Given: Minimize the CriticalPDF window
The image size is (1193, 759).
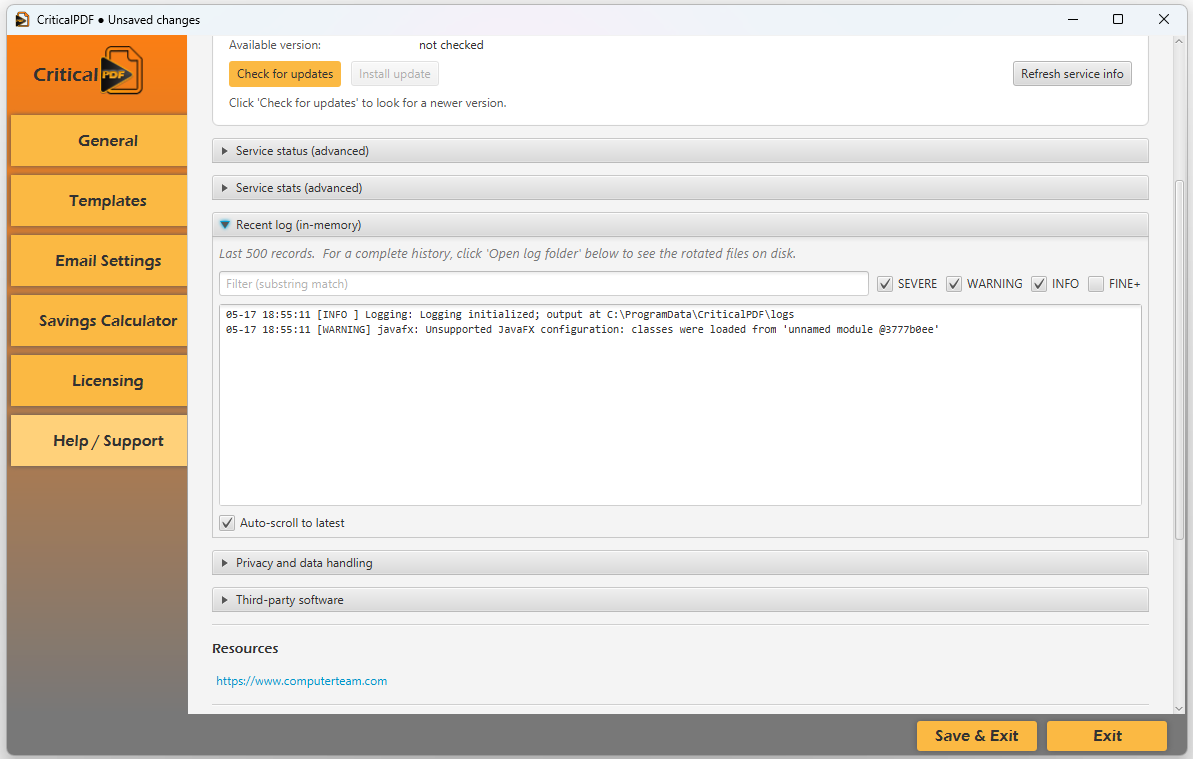Looking at the screenshot, I should click(1073, 19).
